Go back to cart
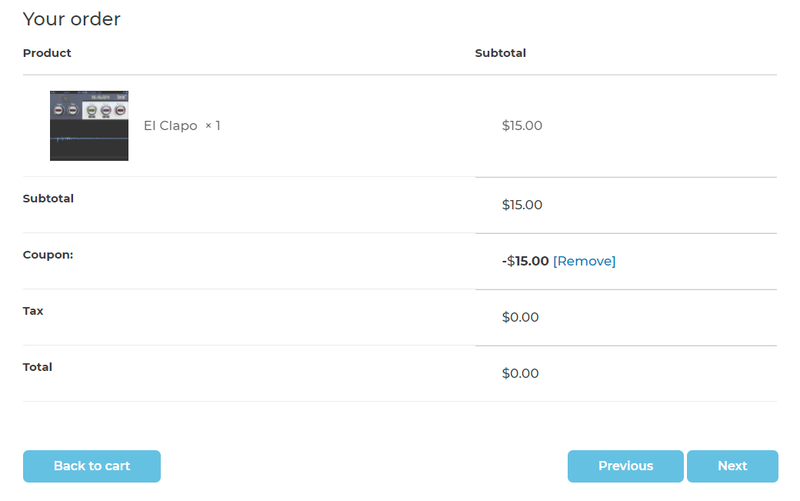This screenshot has width=800, height=501. tap(92, 466)
